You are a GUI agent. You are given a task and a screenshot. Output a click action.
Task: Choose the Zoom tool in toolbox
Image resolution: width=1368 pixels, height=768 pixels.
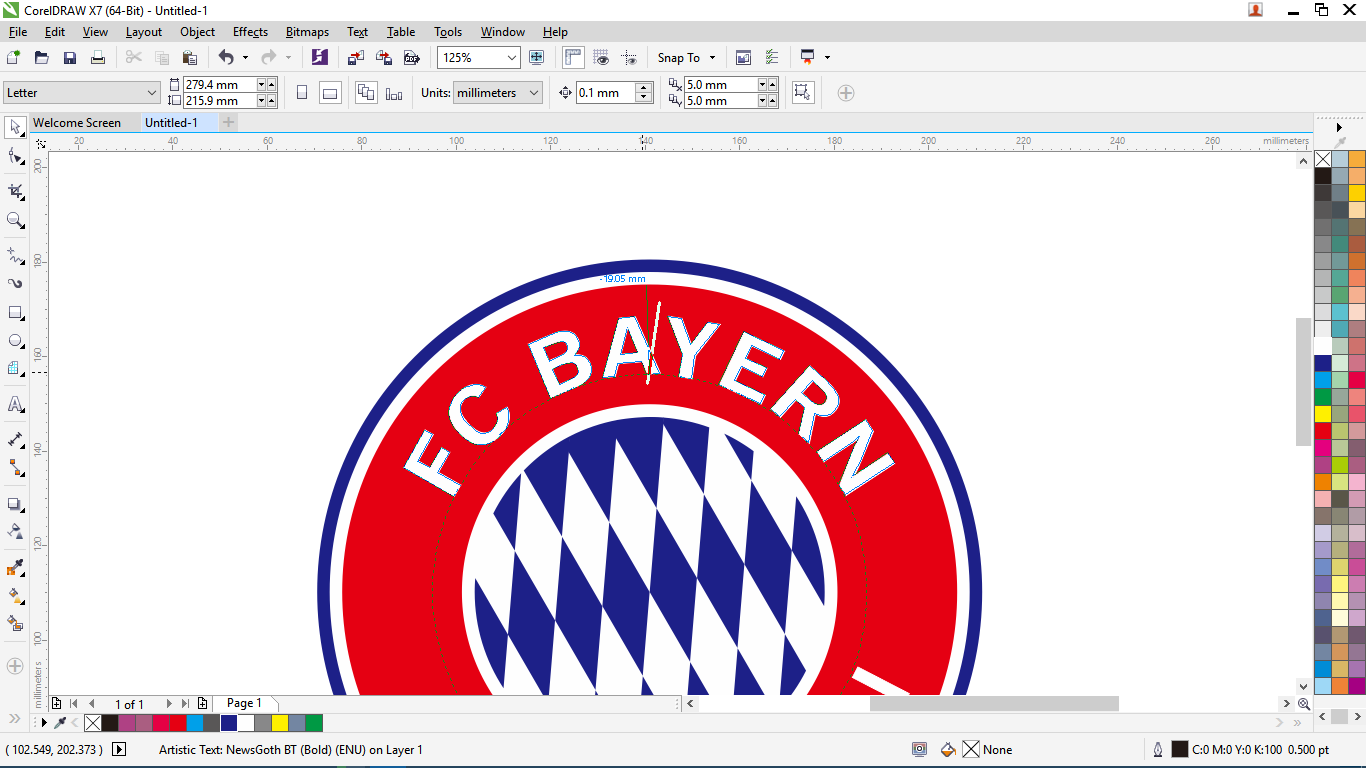coord(15,220)
